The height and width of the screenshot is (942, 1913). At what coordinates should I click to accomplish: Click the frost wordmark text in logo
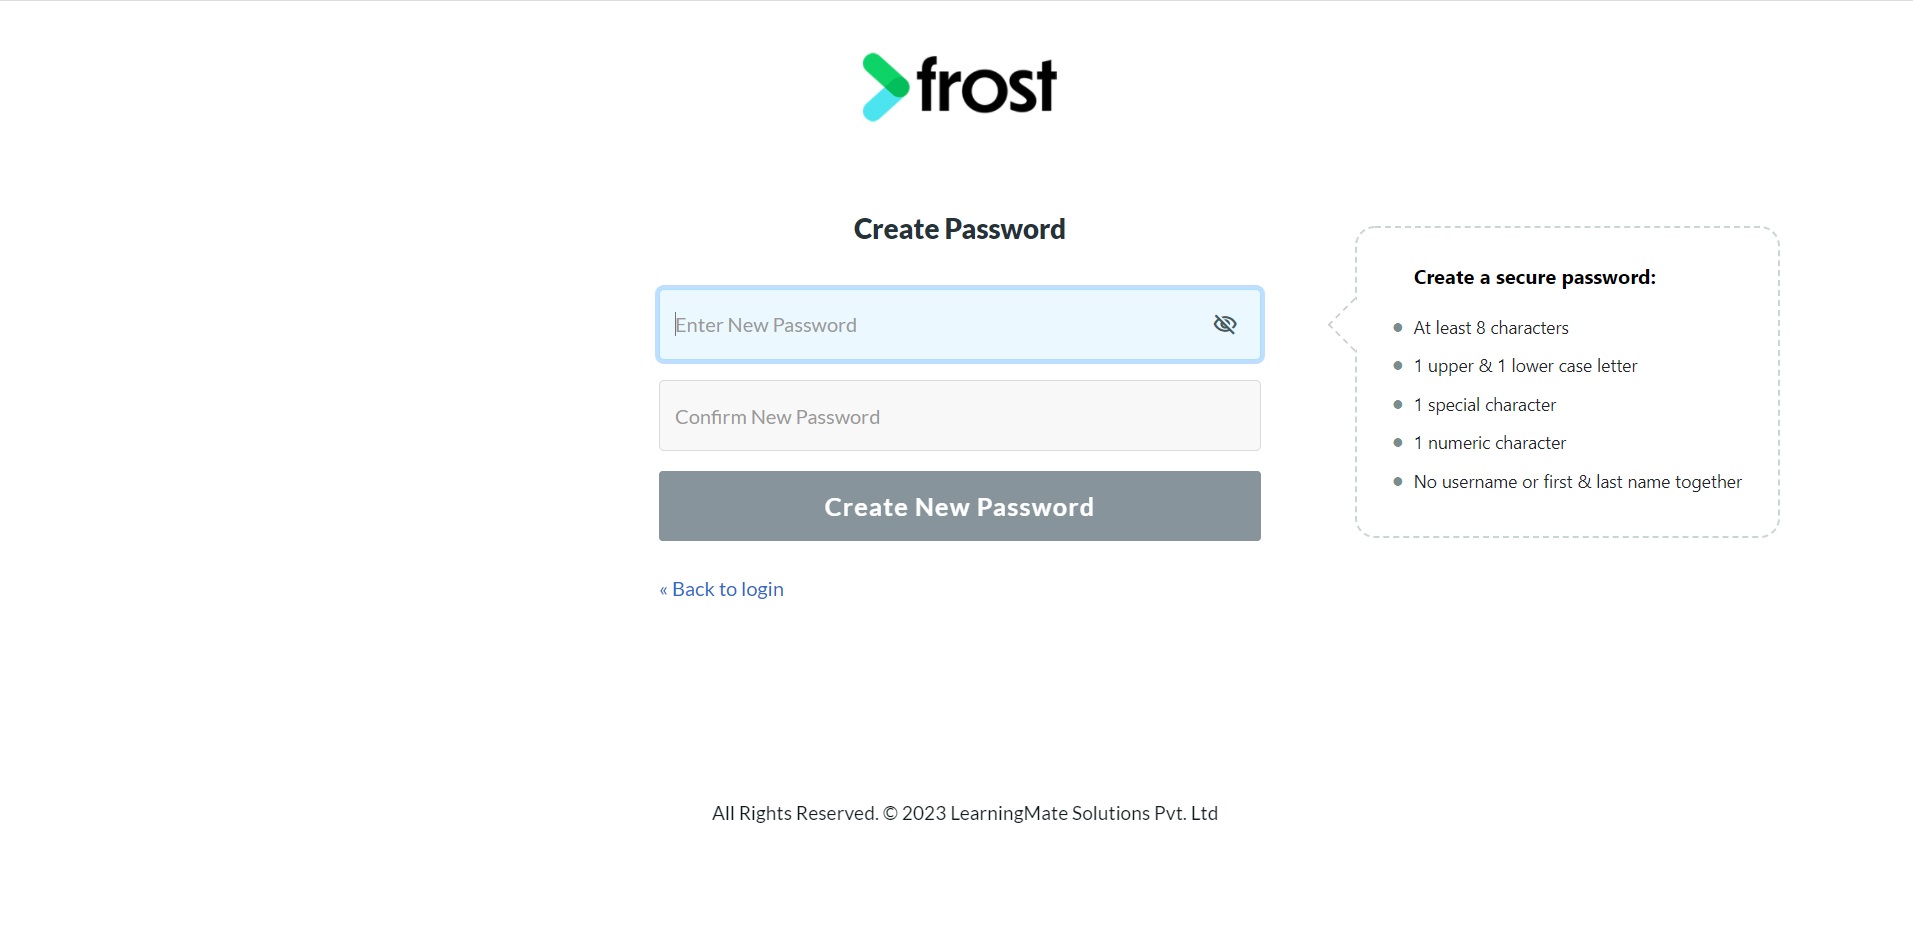(x=986, y=85)
